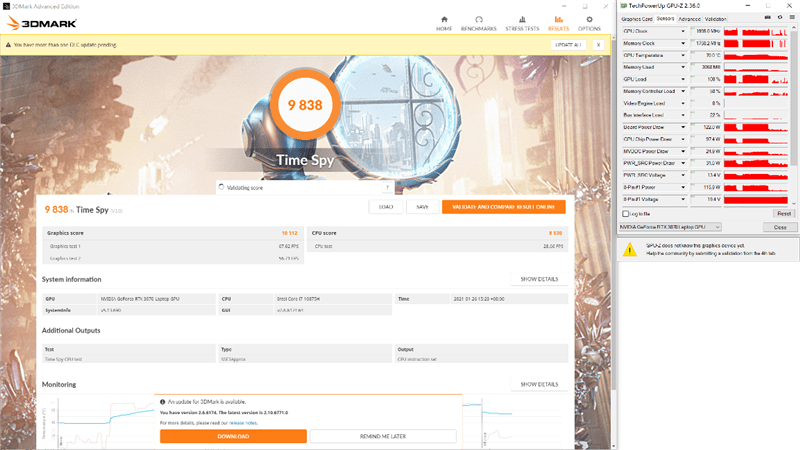Open the release notes link
Viewport: 800px width, 450px height.
click(243, 423)
